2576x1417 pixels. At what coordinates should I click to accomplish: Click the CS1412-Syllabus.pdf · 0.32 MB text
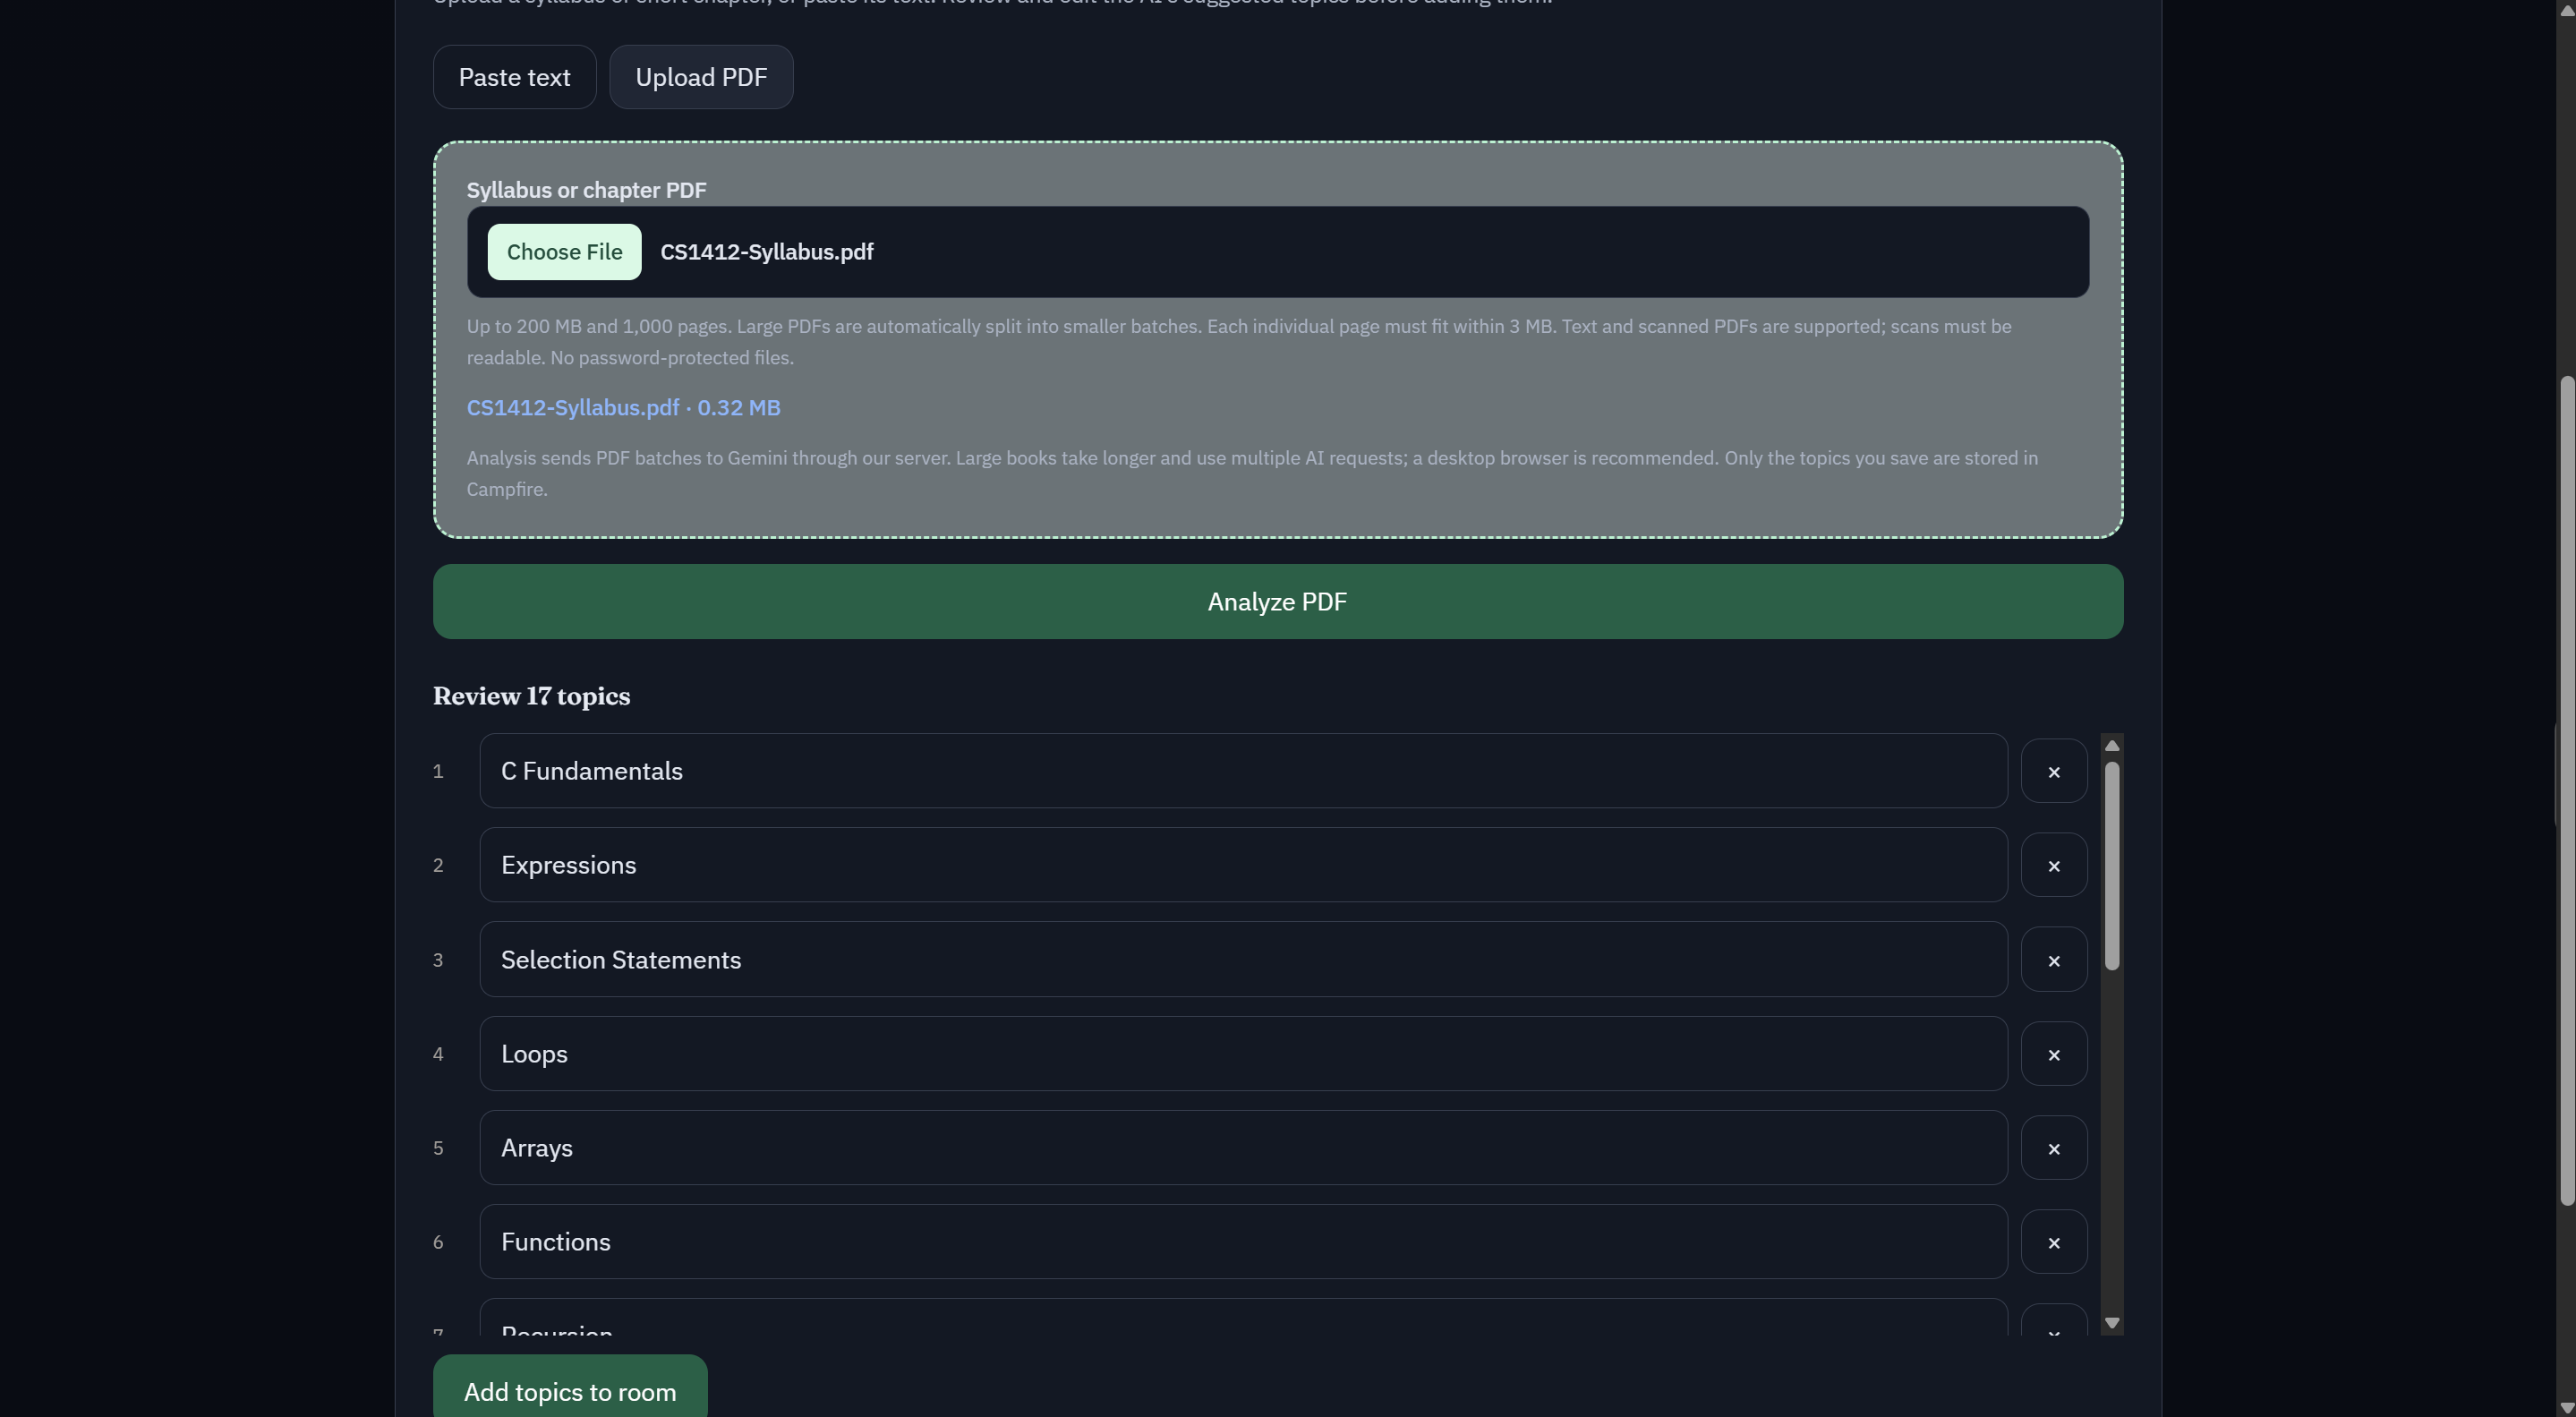point(624,408)
